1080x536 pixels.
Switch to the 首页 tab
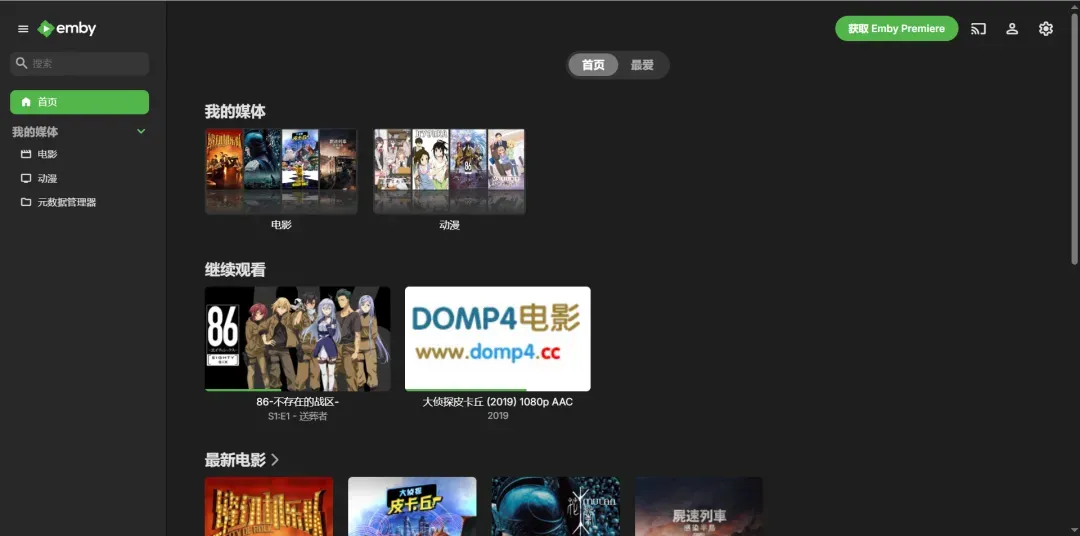(593, 65)
